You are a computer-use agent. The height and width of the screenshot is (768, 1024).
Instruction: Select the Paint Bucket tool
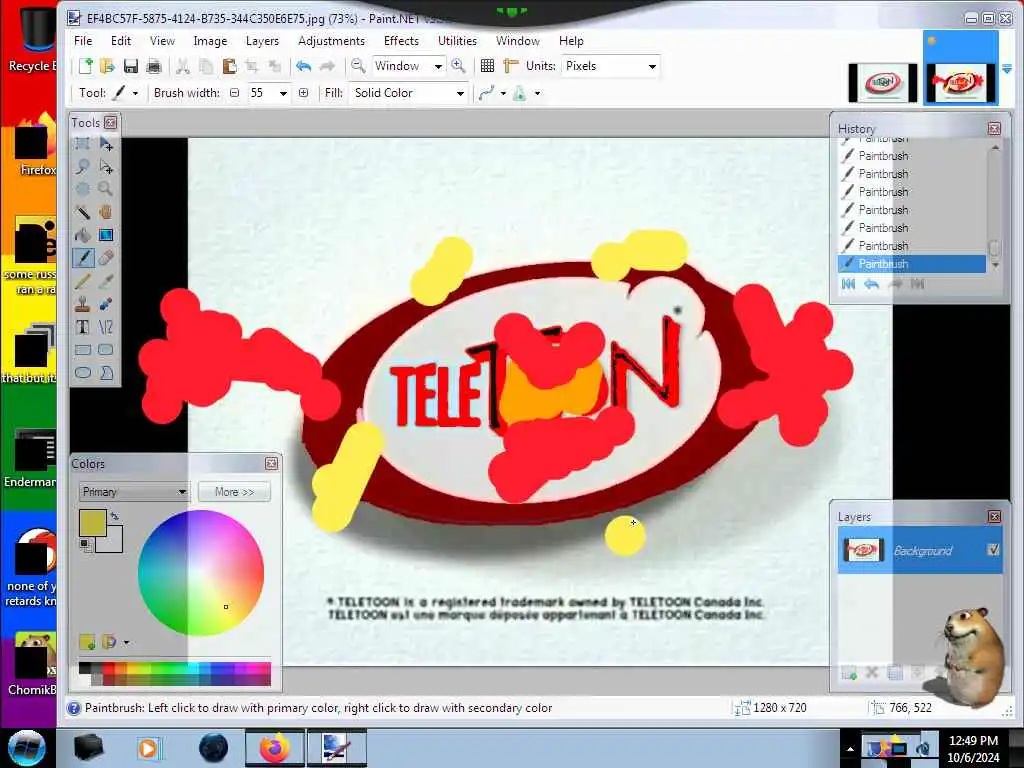click(x=83, y=235)
